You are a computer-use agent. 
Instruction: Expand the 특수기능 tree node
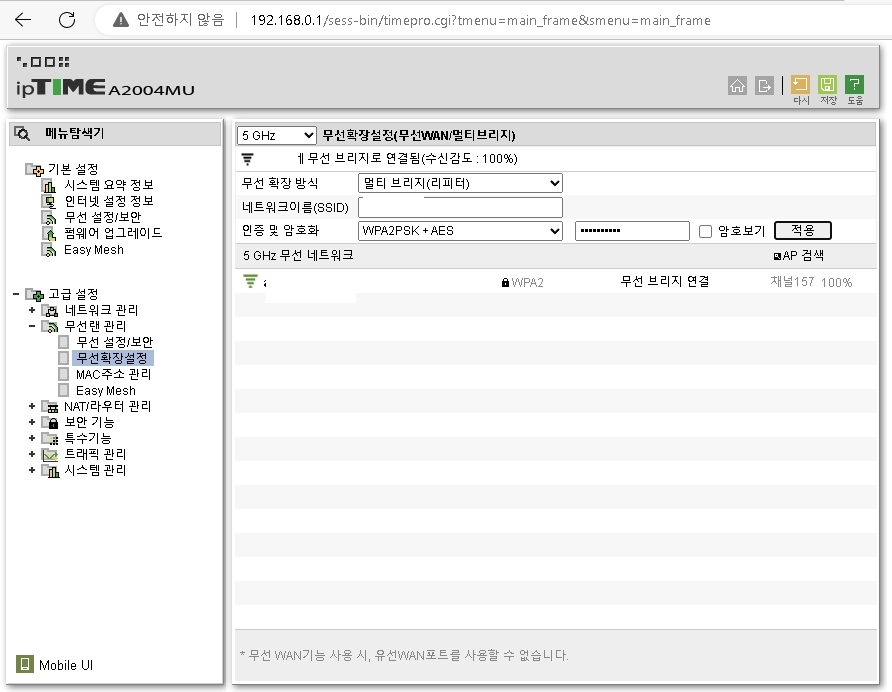[x=32, y=438]
